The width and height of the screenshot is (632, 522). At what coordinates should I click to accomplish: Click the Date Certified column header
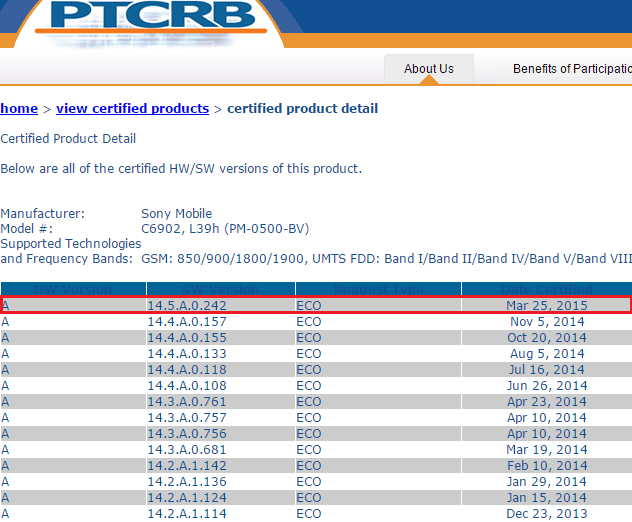click(547, 289)
